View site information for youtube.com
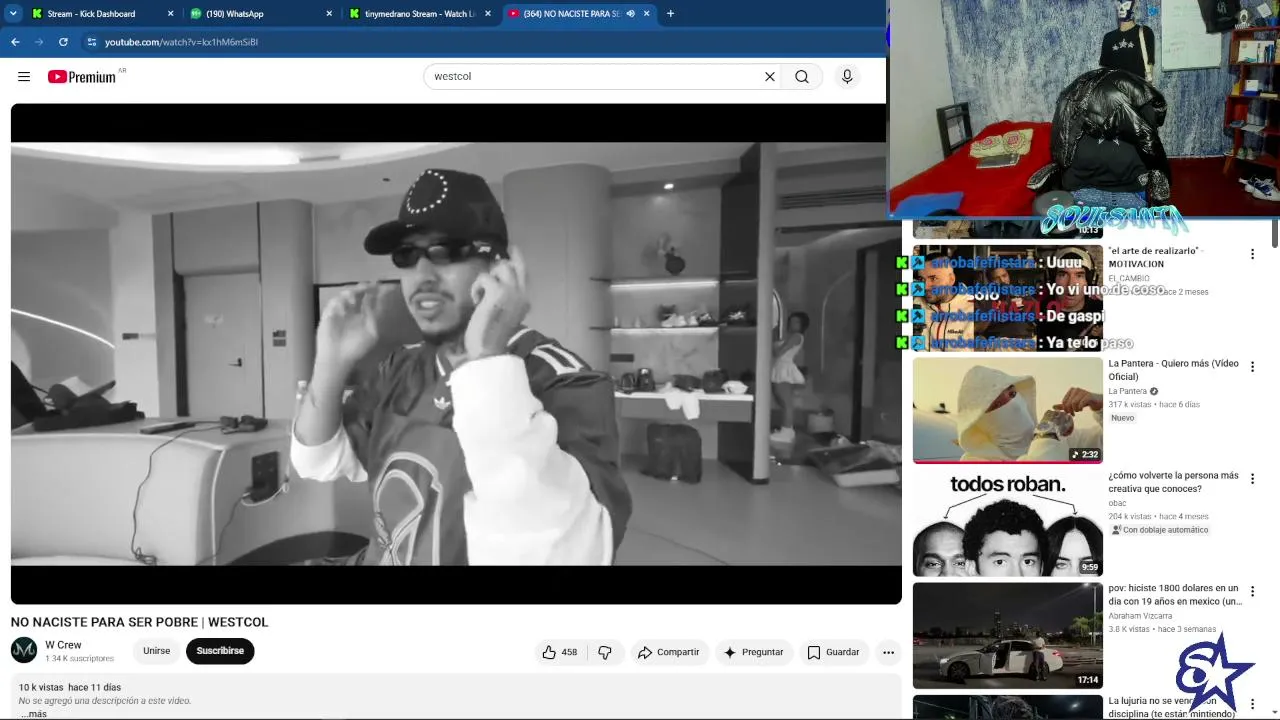1280x720 pixels. point(92,42)
